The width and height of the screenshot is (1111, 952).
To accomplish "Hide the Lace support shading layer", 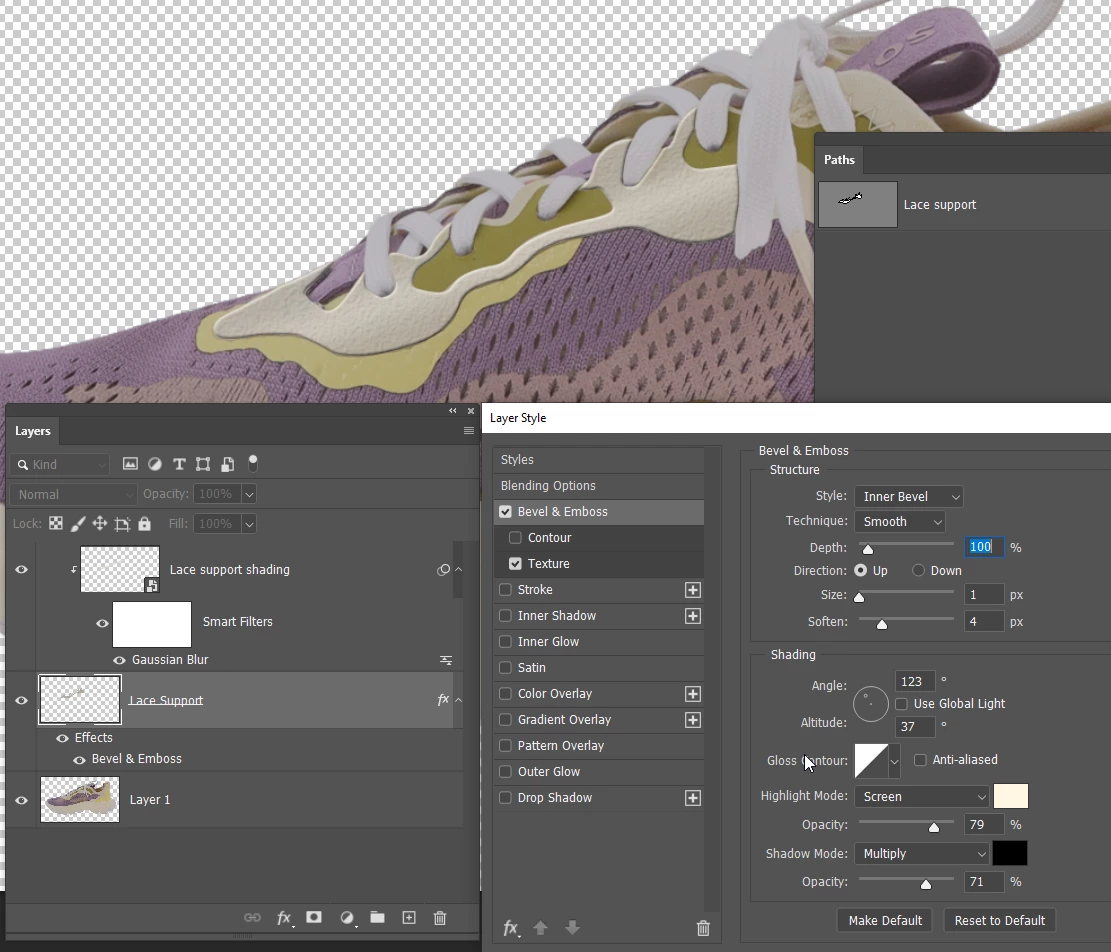I will (21, 570).
